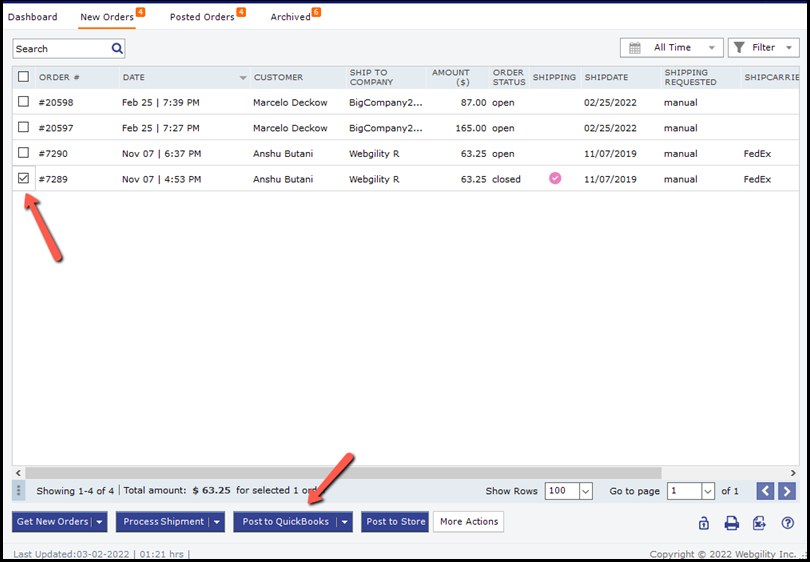Open the All Time date range dropdown
Screen dimensions: 810x562
tap(671, 47)
